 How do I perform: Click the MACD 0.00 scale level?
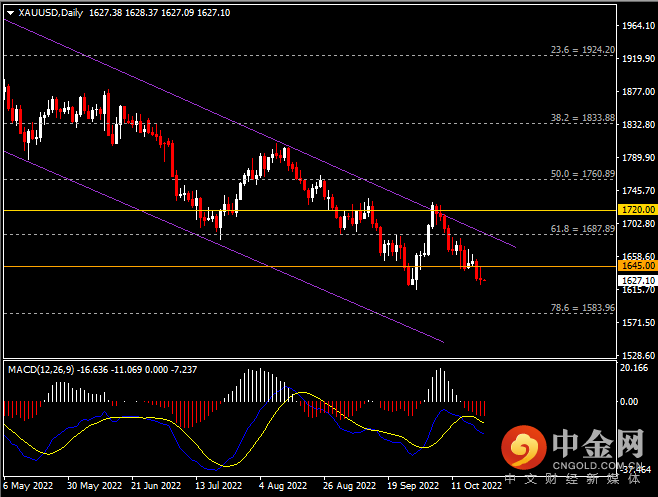coord(629,401)
